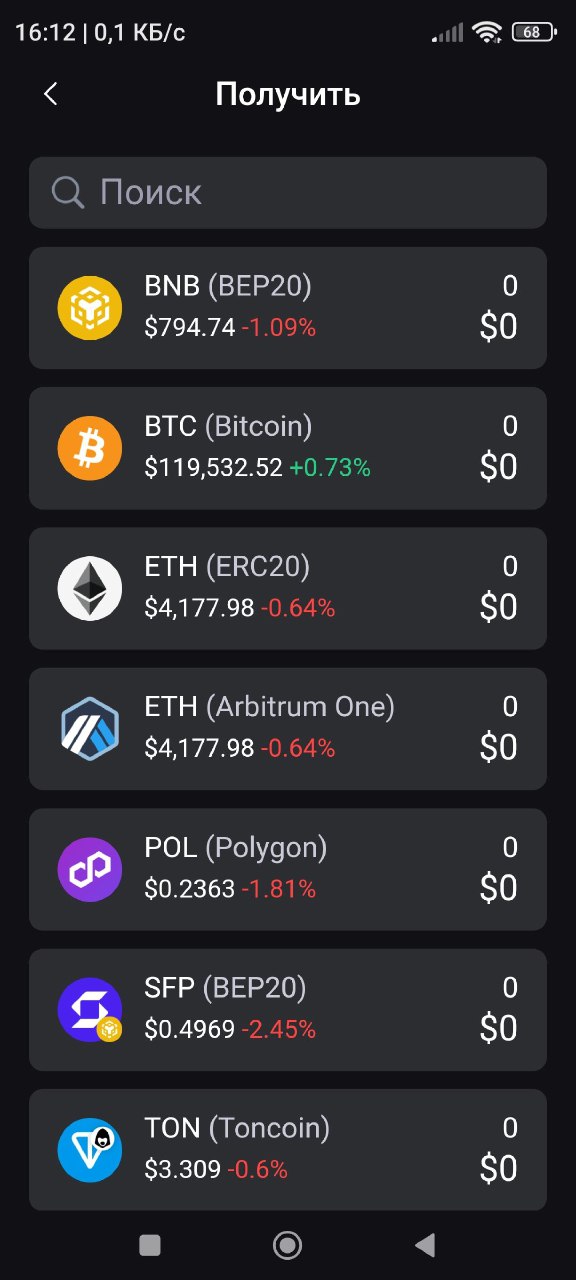Viewport: 576px width, 1280px height.
Task: Select BTC (Bitcoin) from list
Action: tap(288, 448)
